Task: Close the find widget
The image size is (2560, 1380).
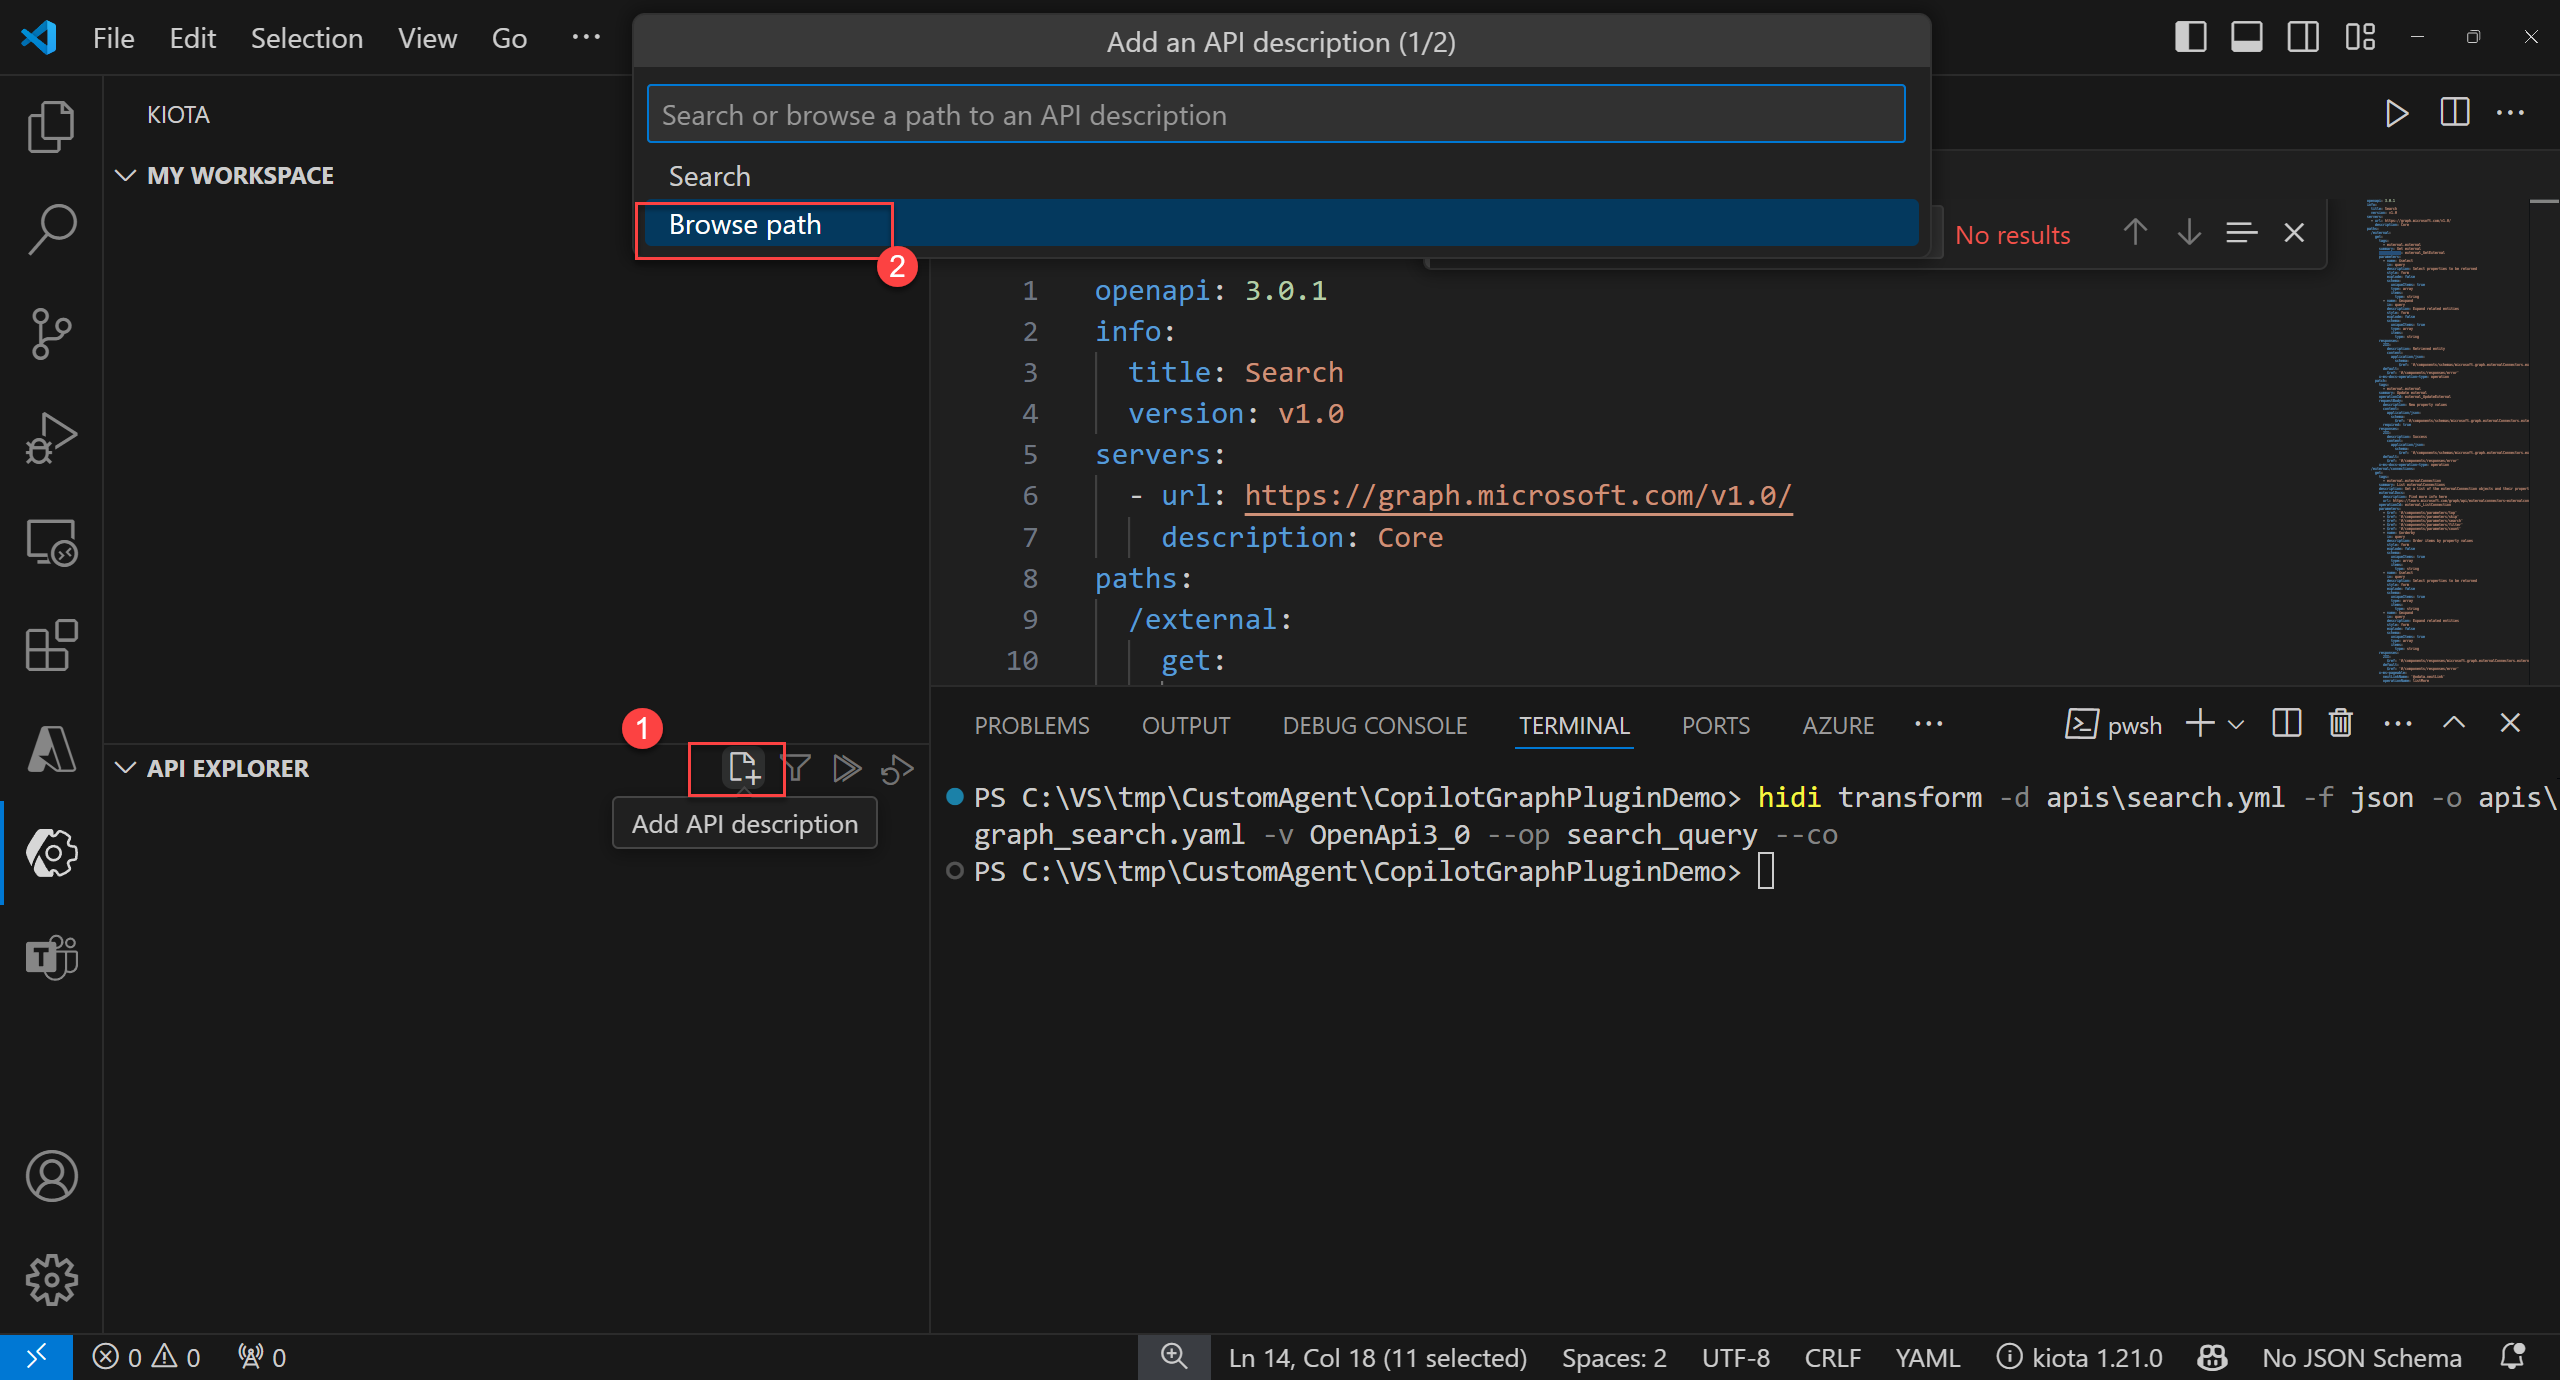Action: 2294,233
